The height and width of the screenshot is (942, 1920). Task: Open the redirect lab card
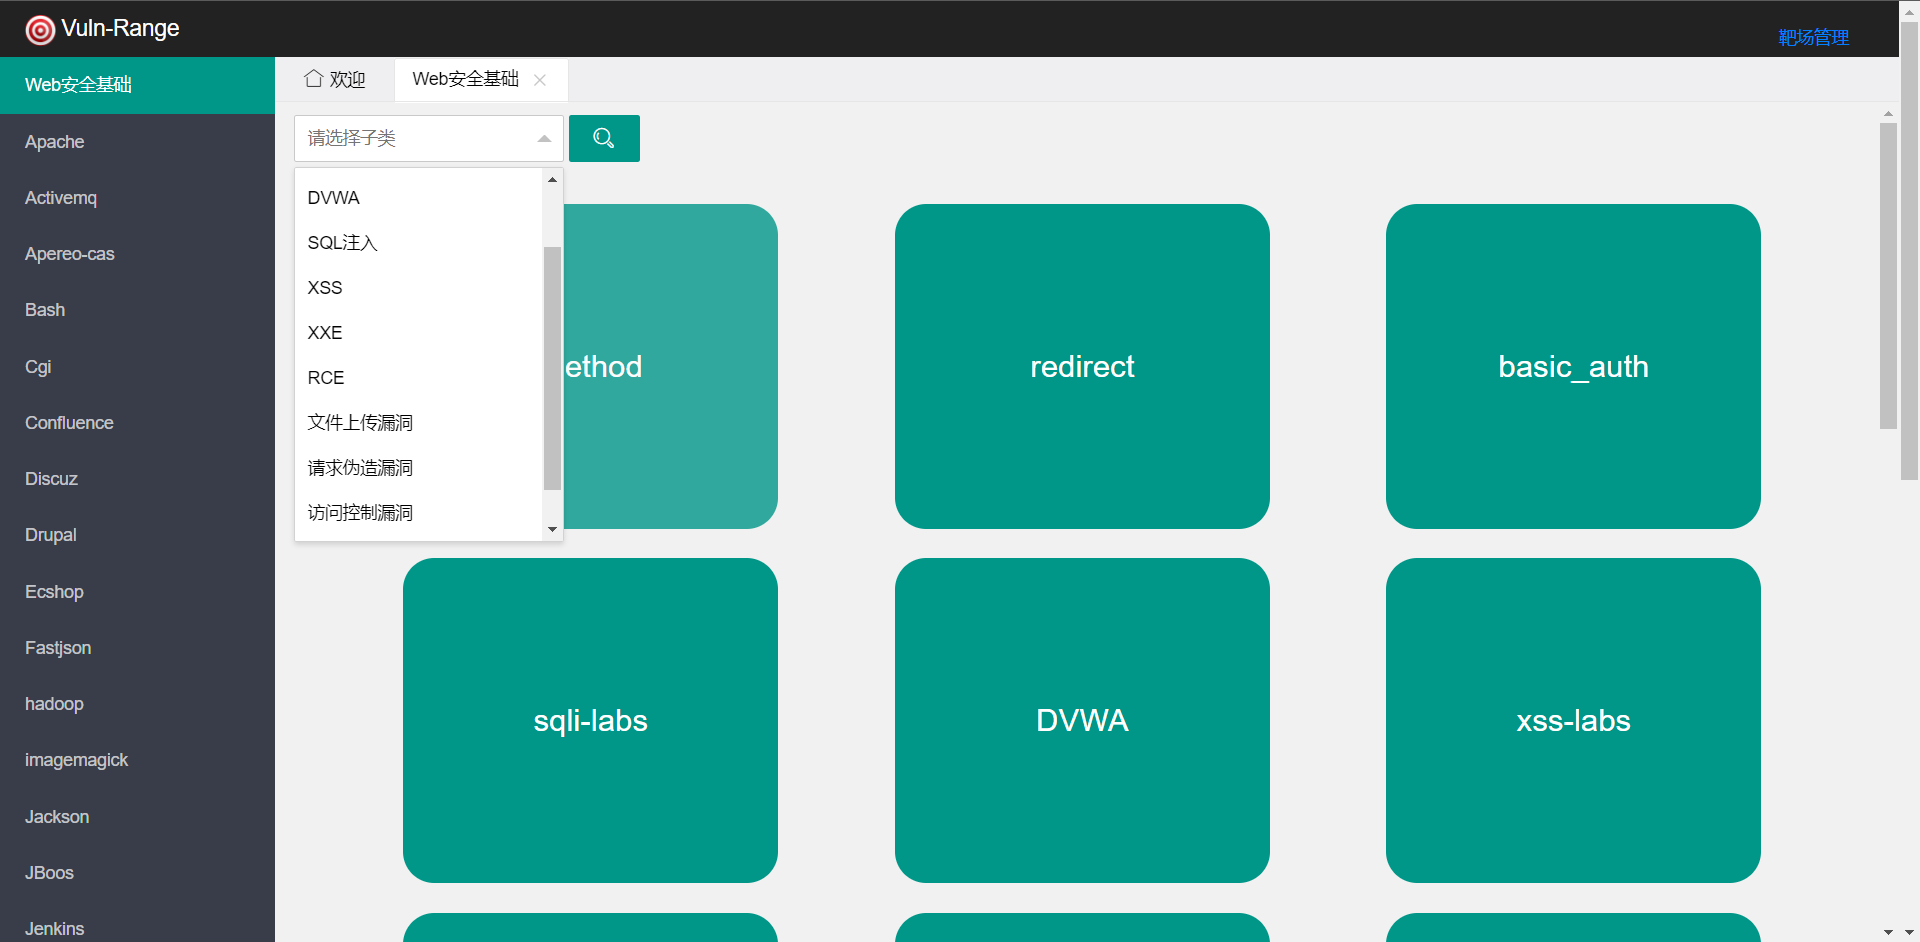click(1082, 366)
